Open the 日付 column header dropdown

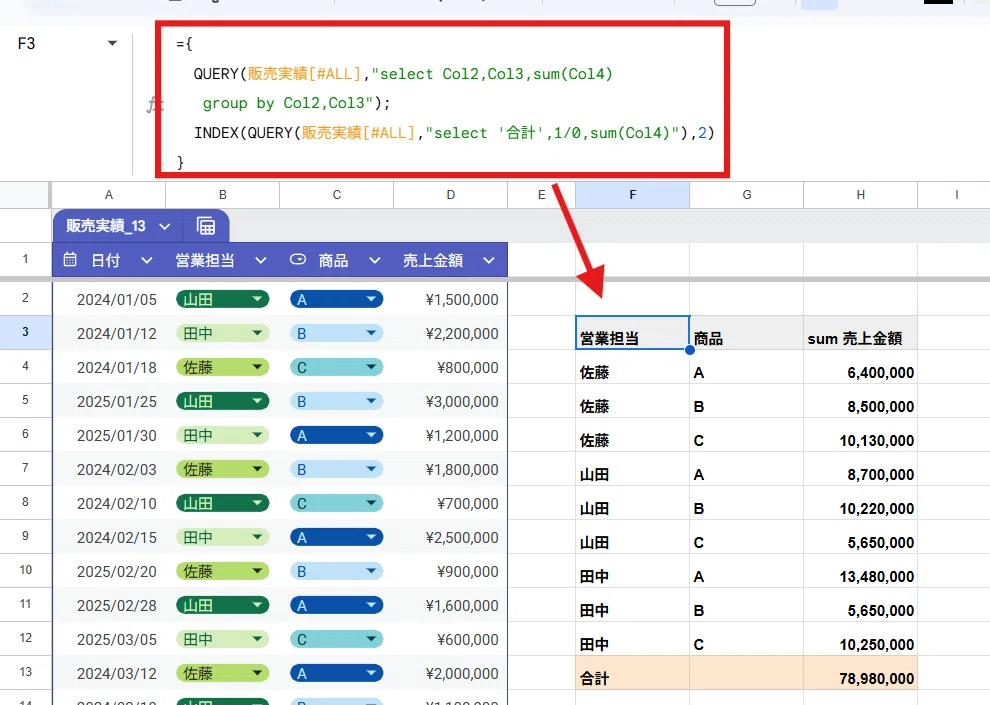coord(146,260)
